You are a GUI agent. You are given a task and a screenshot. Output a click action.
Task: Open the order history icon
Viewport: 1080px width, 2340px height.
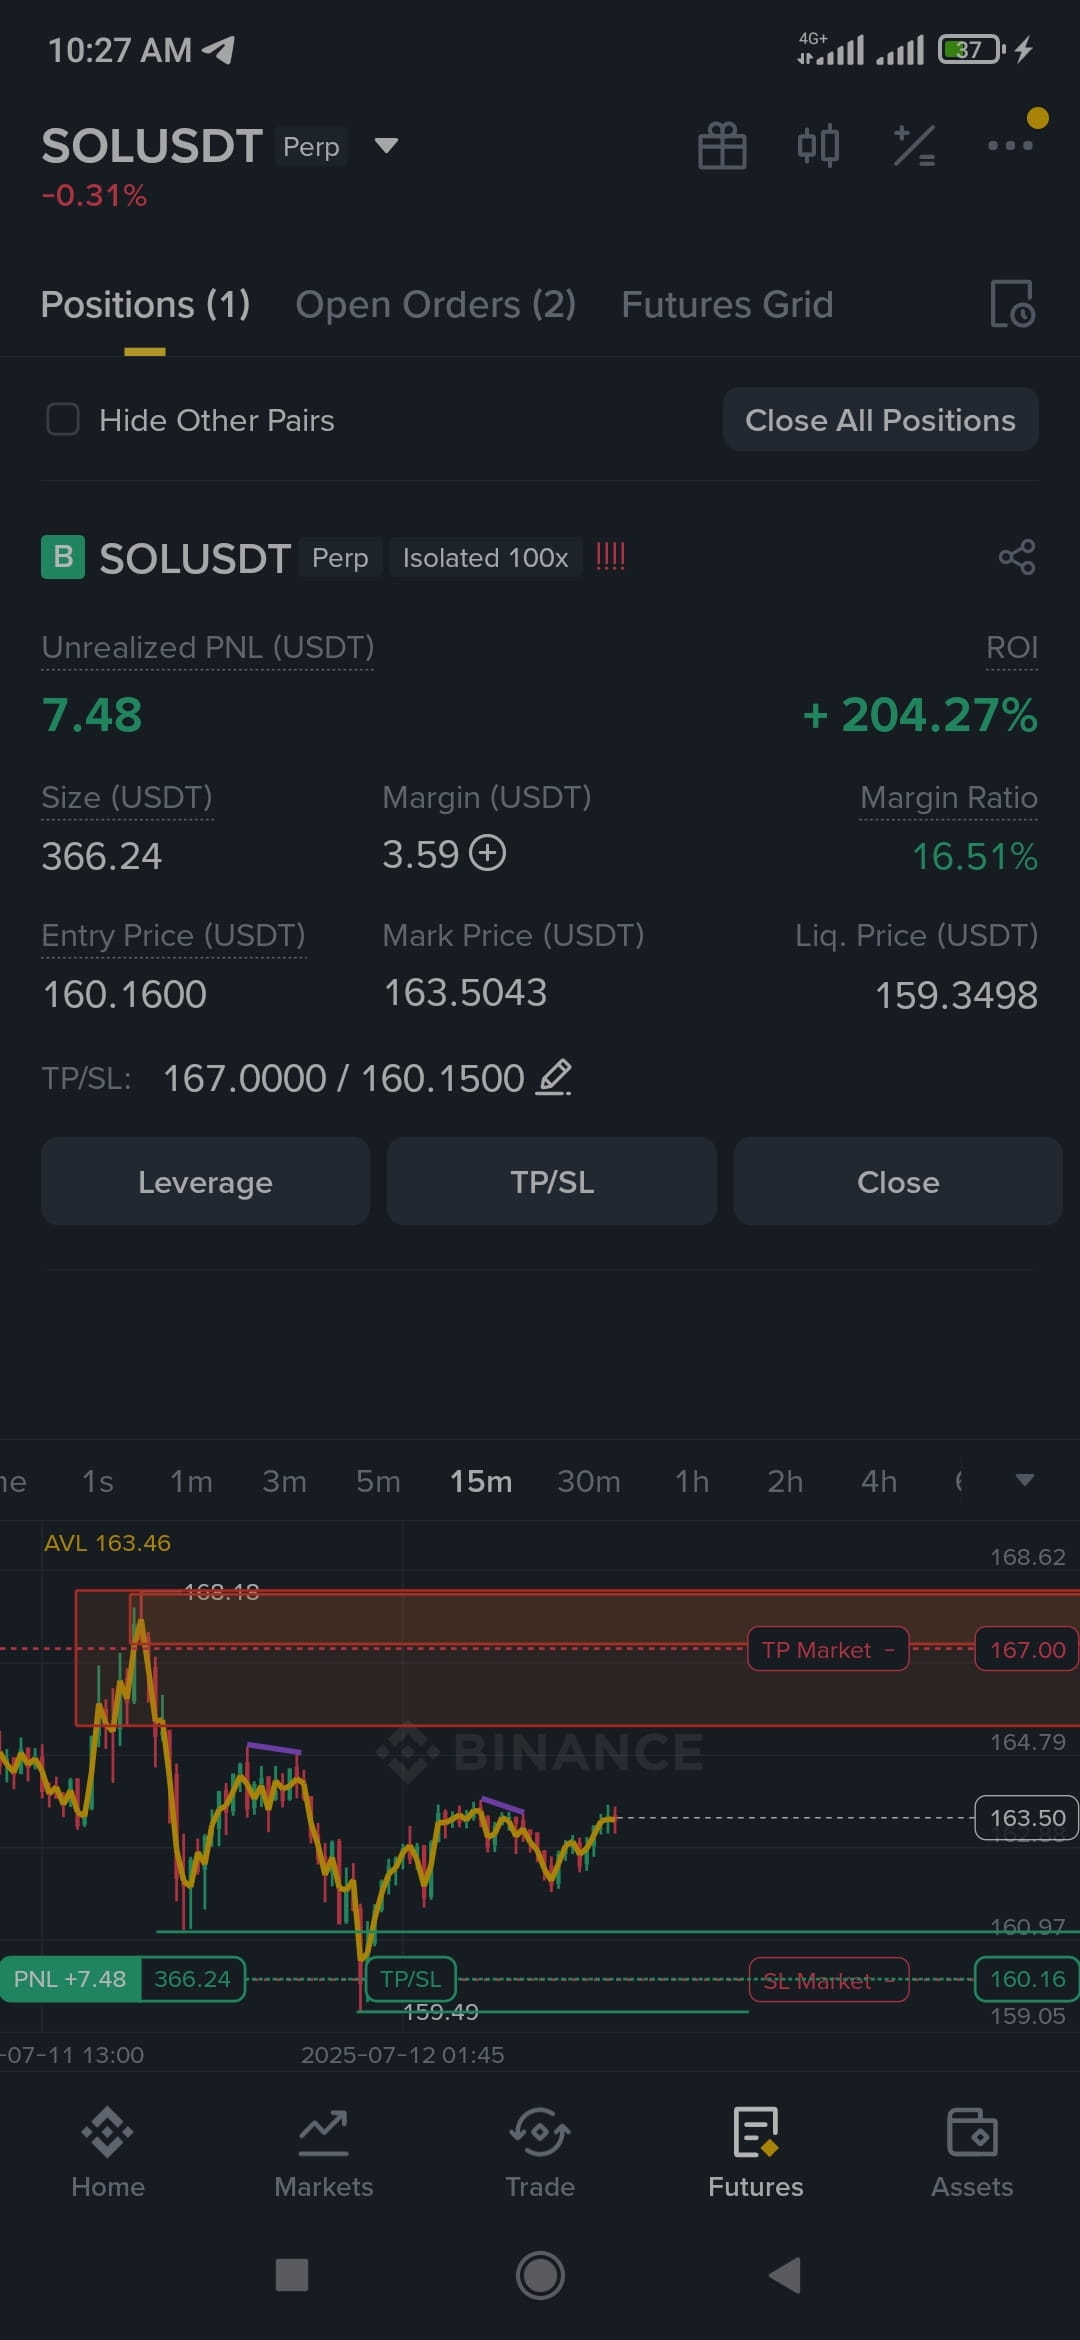pos(1012,304)
